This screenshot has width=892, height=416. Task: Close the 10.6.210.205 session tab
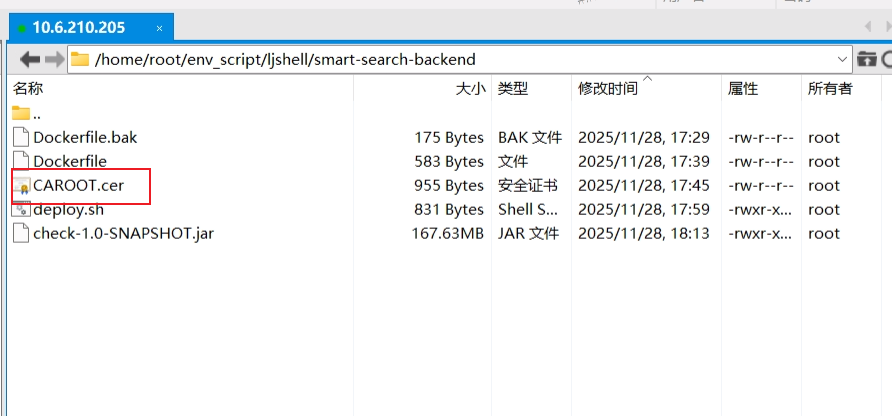click(x=159, y=28)
